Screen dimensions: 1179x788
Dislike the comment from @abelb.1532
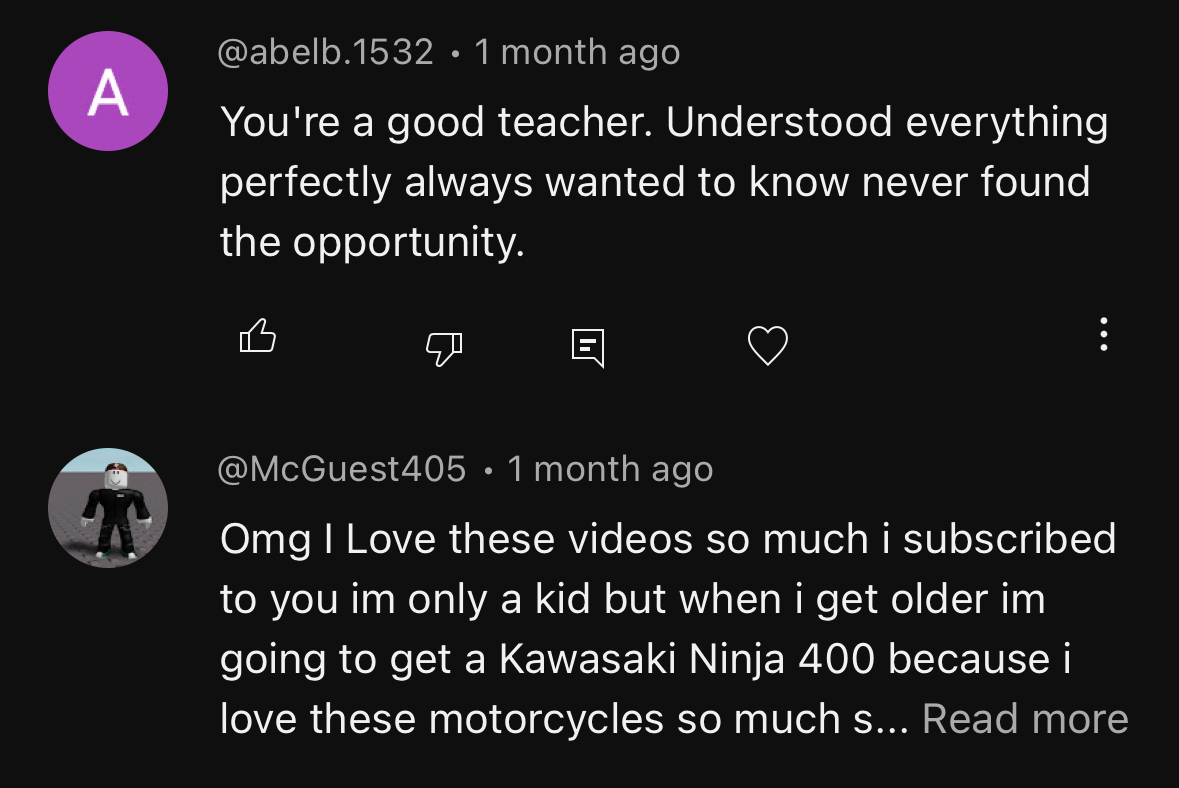pyautogui.click(x=444, y=348)
